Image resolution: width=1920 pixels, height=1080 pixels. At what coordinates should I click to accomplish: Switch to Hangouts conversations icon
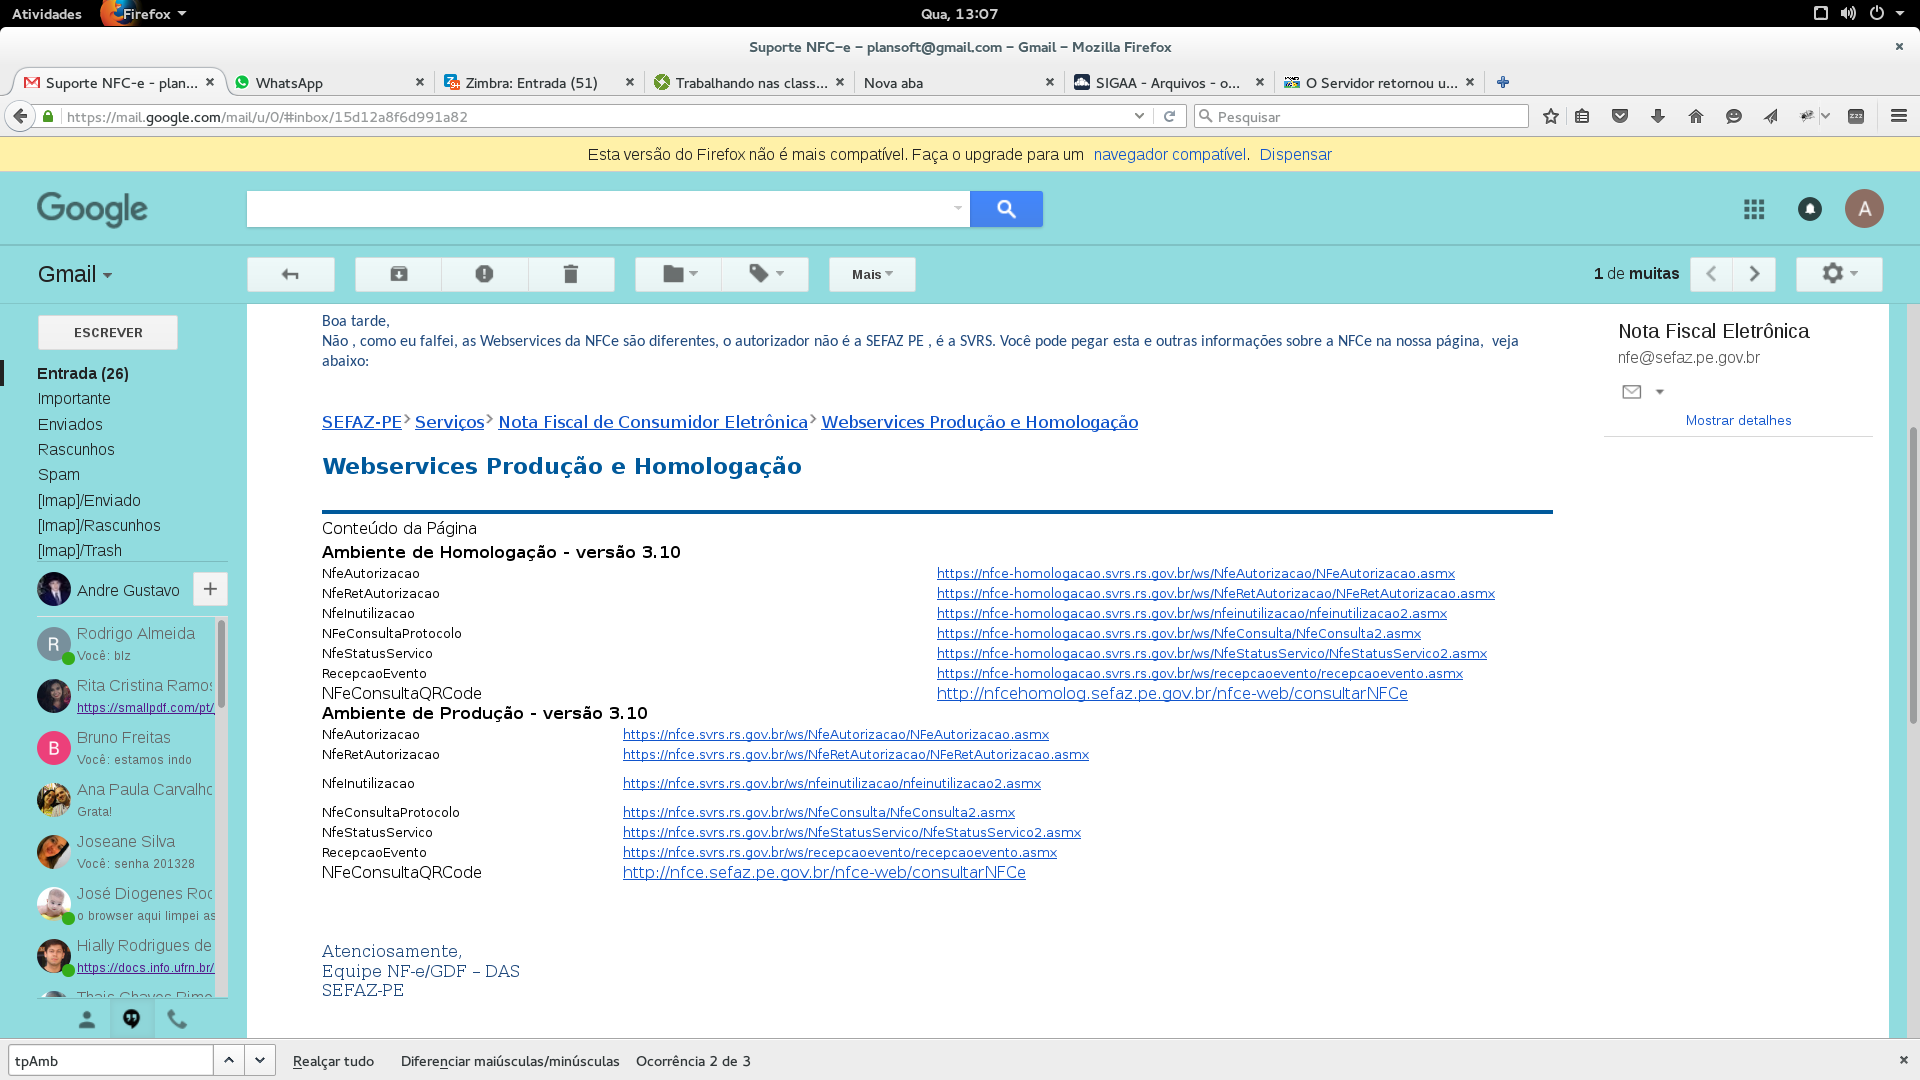(x=131, y=1019)
